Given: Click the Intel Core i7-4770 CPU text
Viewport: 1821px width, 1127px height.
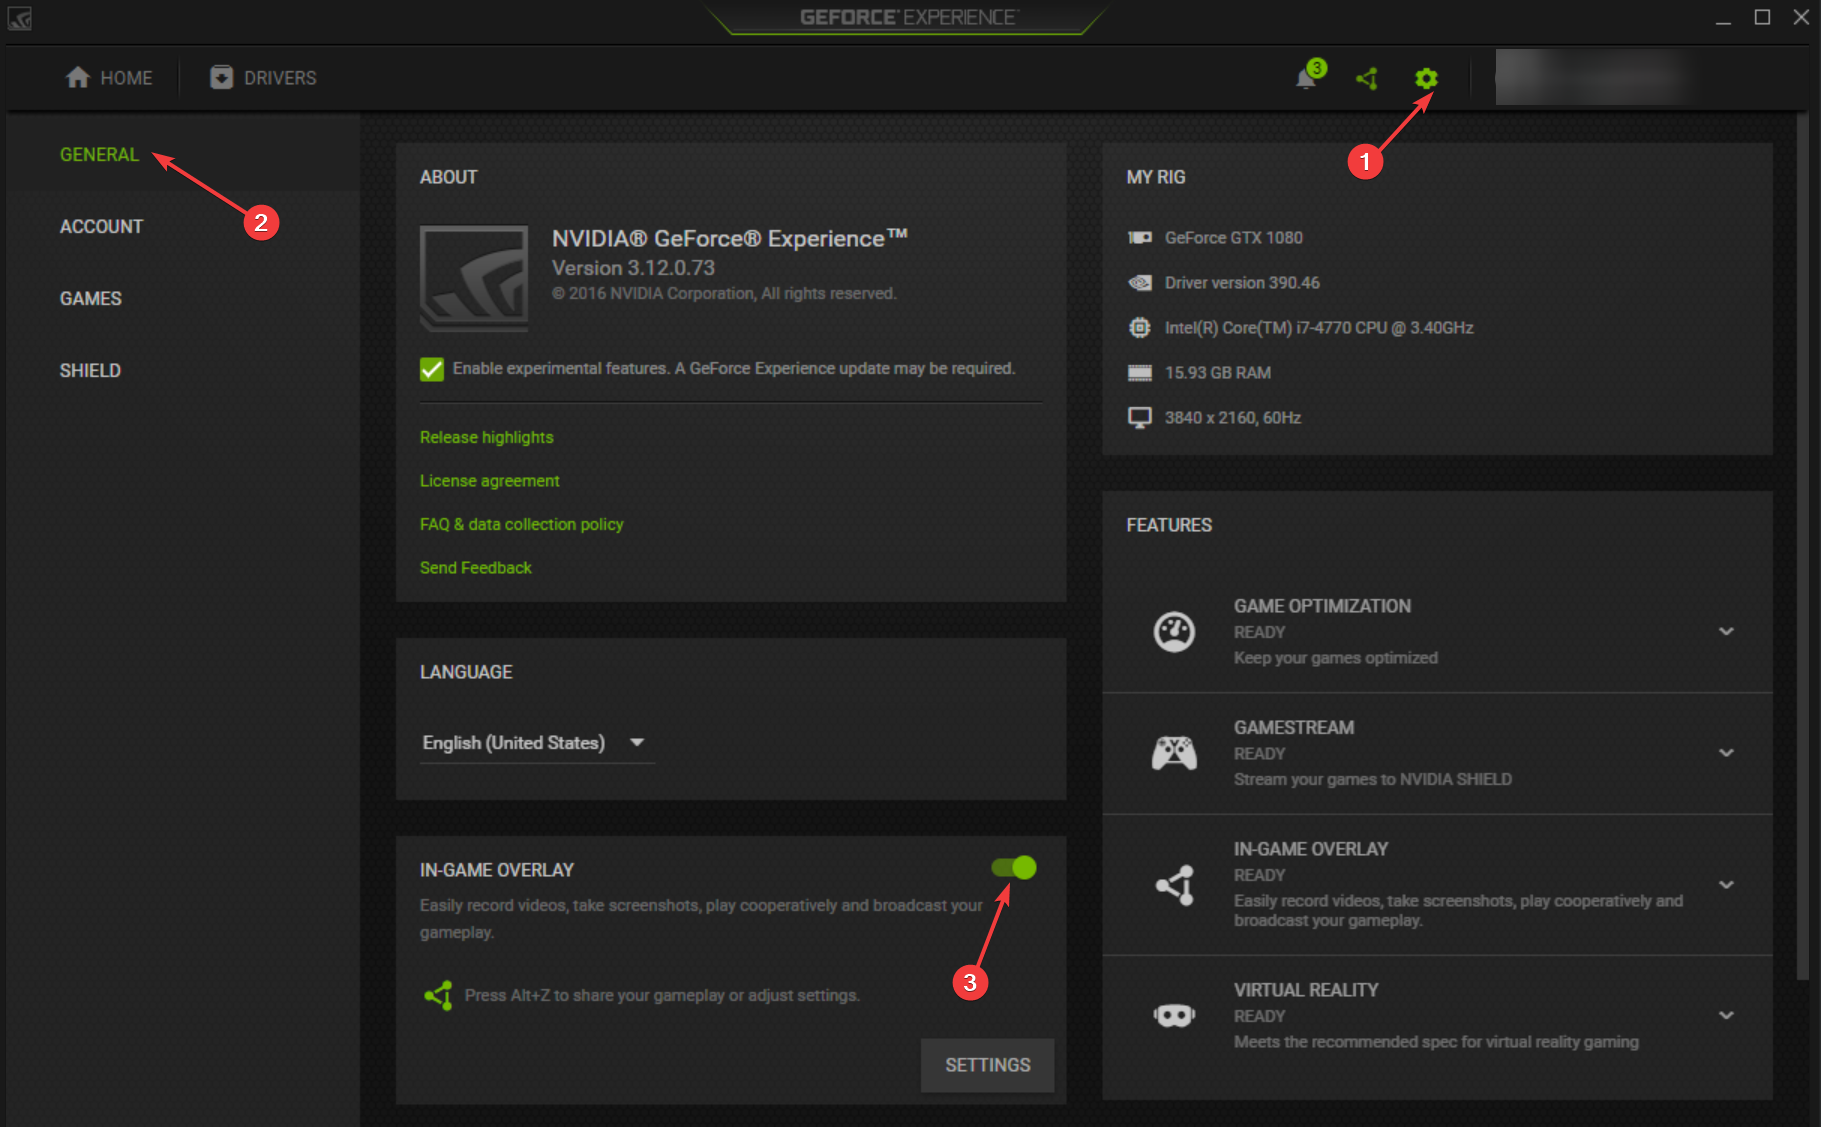Looking at the screenshot, I should pyautogui.click(x=1318, y=328).
